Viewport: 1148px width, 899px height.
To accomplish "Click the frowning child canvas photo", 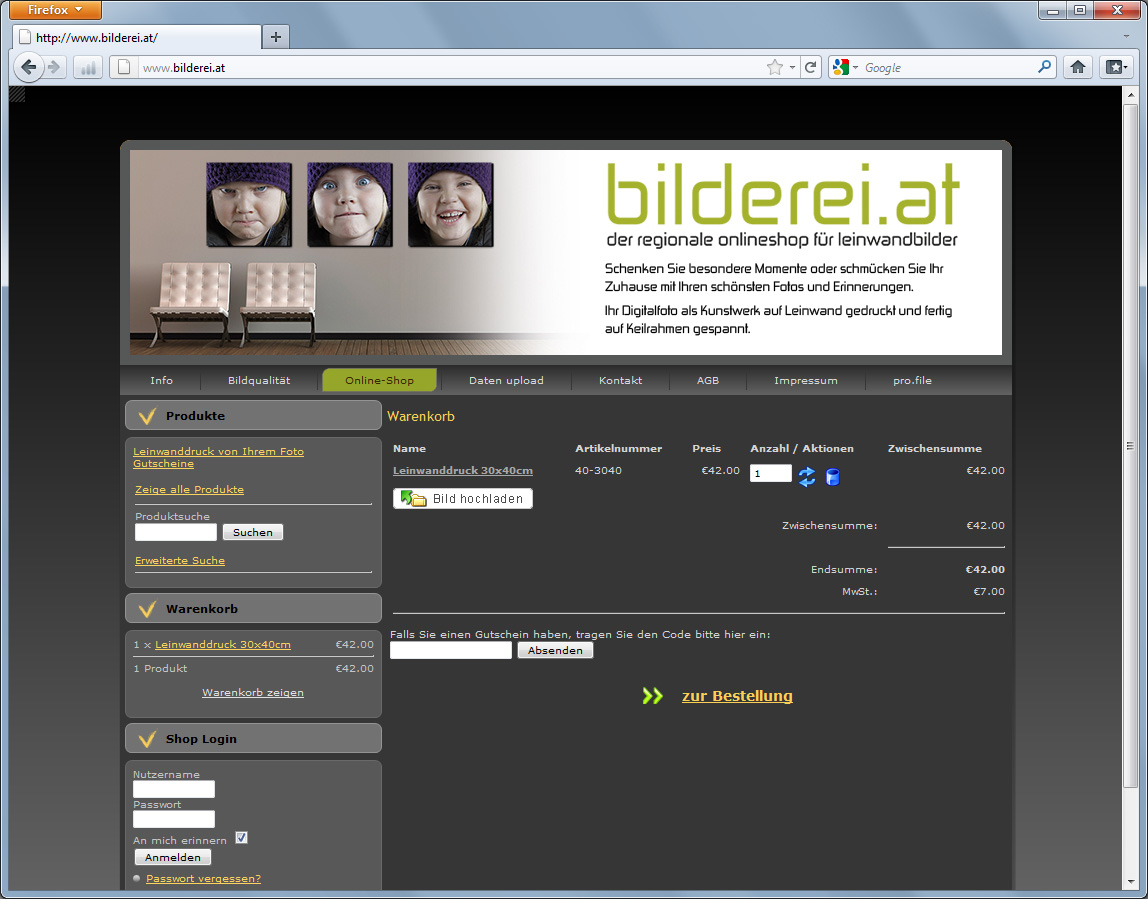I will click(249, 204).
